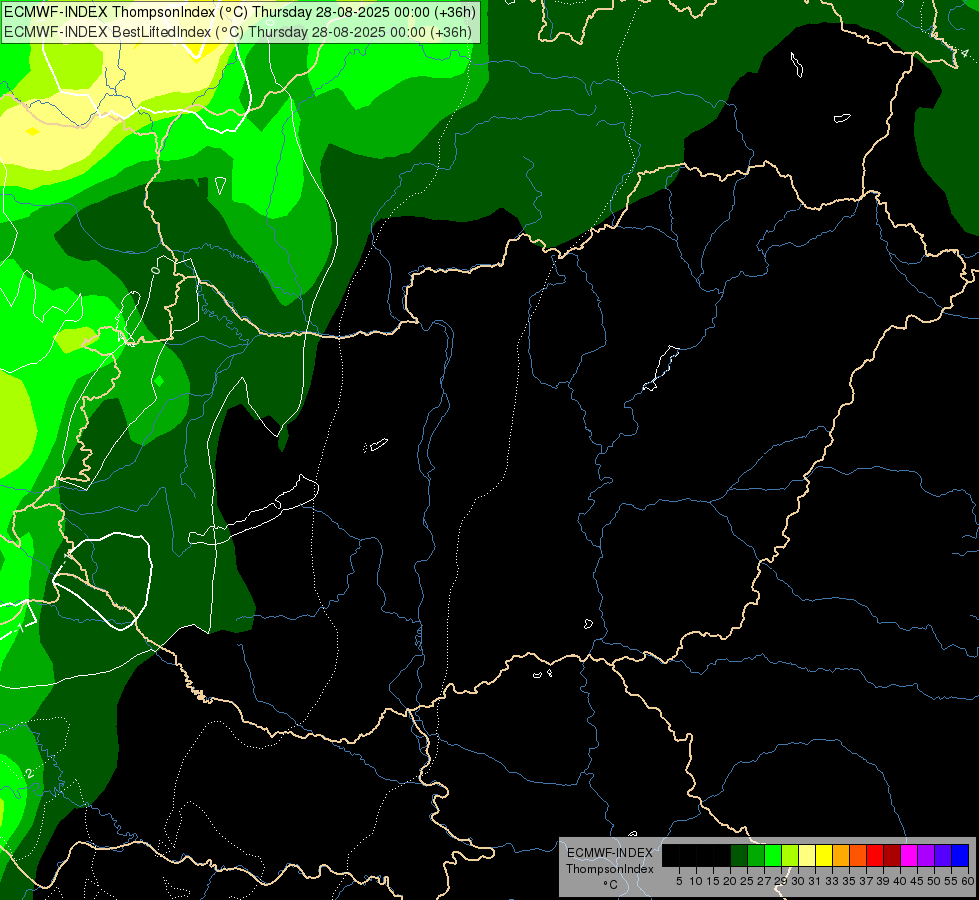Click the legend value '40'

[x=900, y=881]
